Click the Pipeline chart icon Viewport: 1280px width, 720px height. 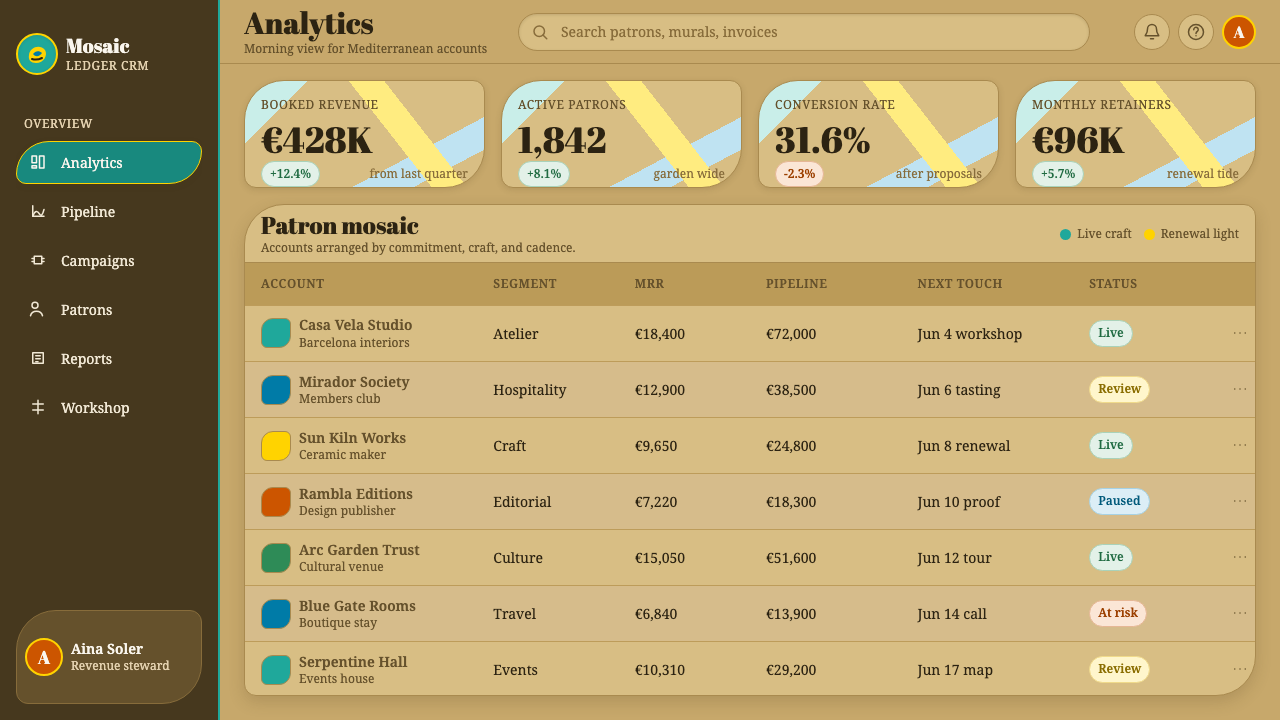38,211
